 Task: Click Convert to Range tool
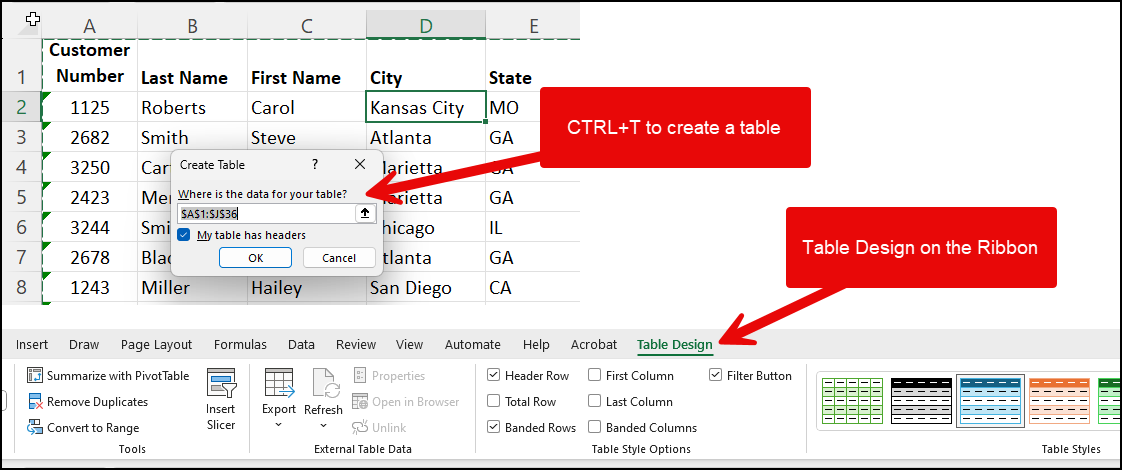(83, 428)
